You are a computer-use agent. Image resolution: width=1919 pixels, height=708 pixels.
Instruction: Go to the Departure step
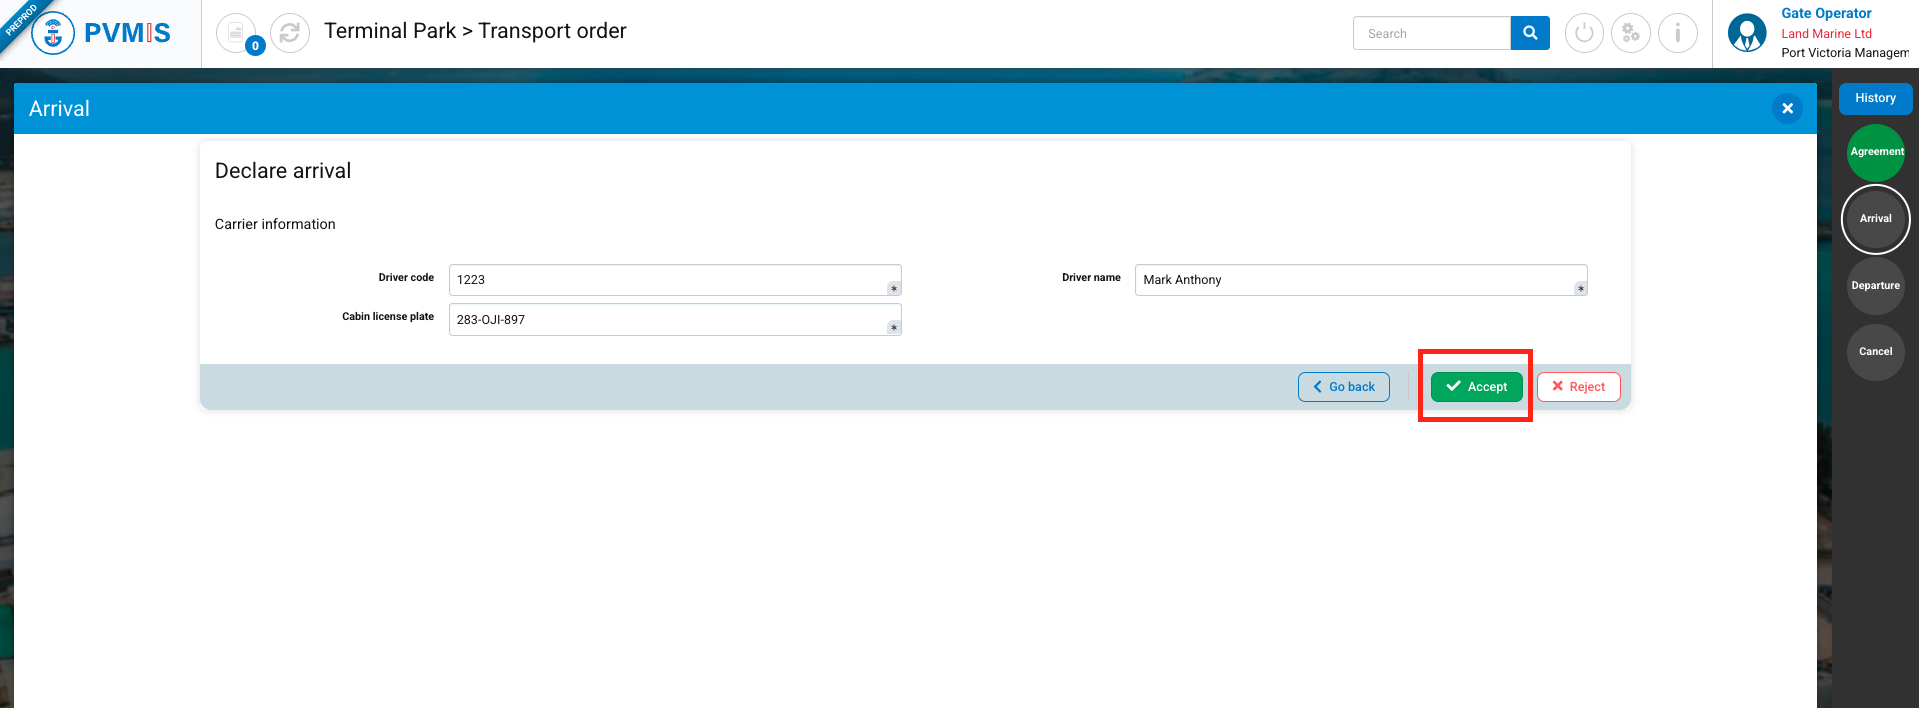[x=1876, y=286]
